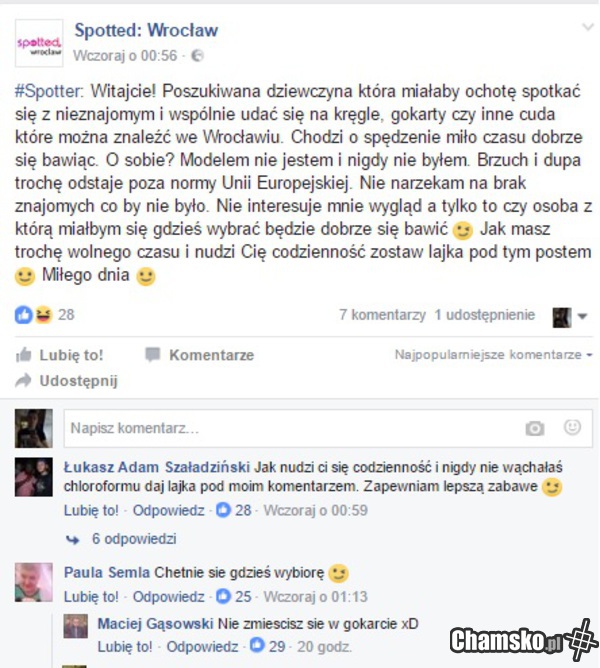Click the Chamsko.pl watermark logo
Image resolution: width=600 pixels, height=668 pixels.
[x=524, y=639]
